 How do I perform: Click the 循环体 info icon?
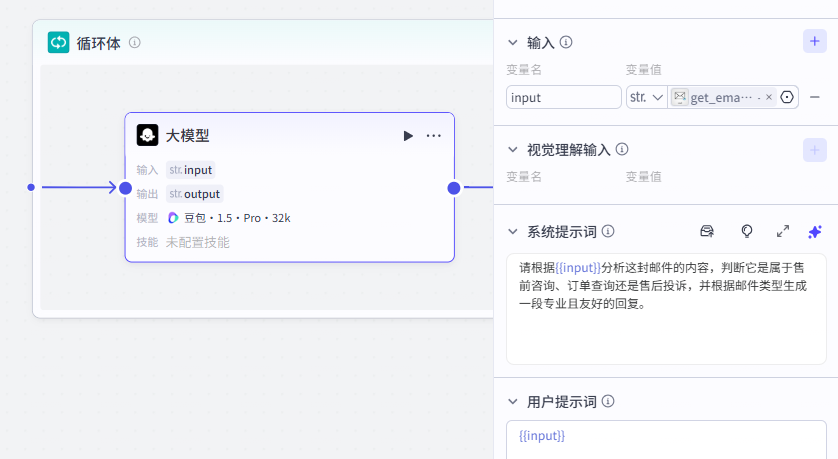pyautogui.click(x=135, y=43)
